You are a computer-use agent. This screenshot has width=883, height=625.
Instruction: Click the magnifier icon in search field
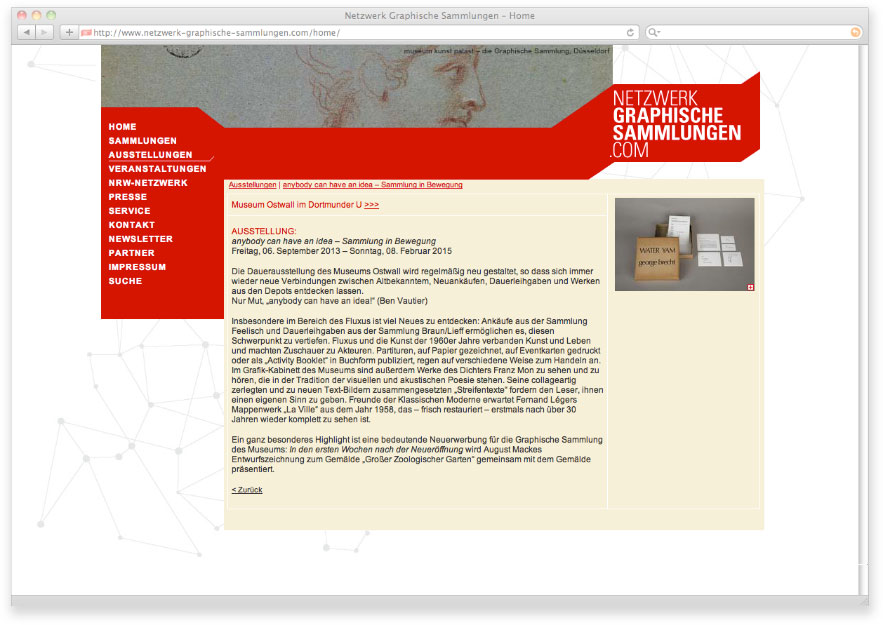(x=655, y=32)
